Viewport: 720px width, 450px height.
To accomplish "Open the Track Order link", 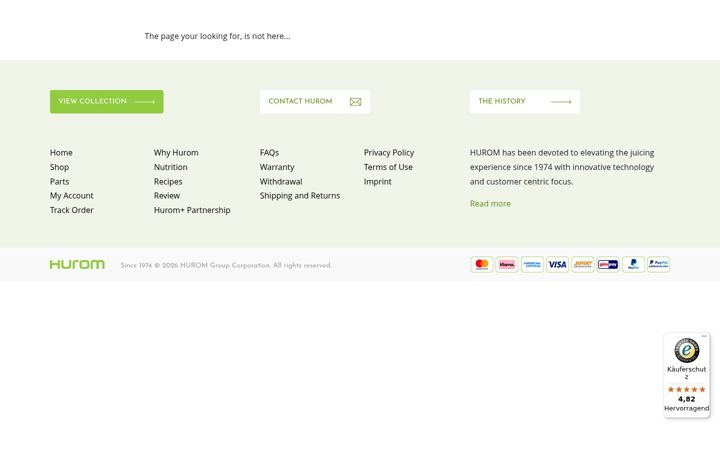I will coord(72,210).
